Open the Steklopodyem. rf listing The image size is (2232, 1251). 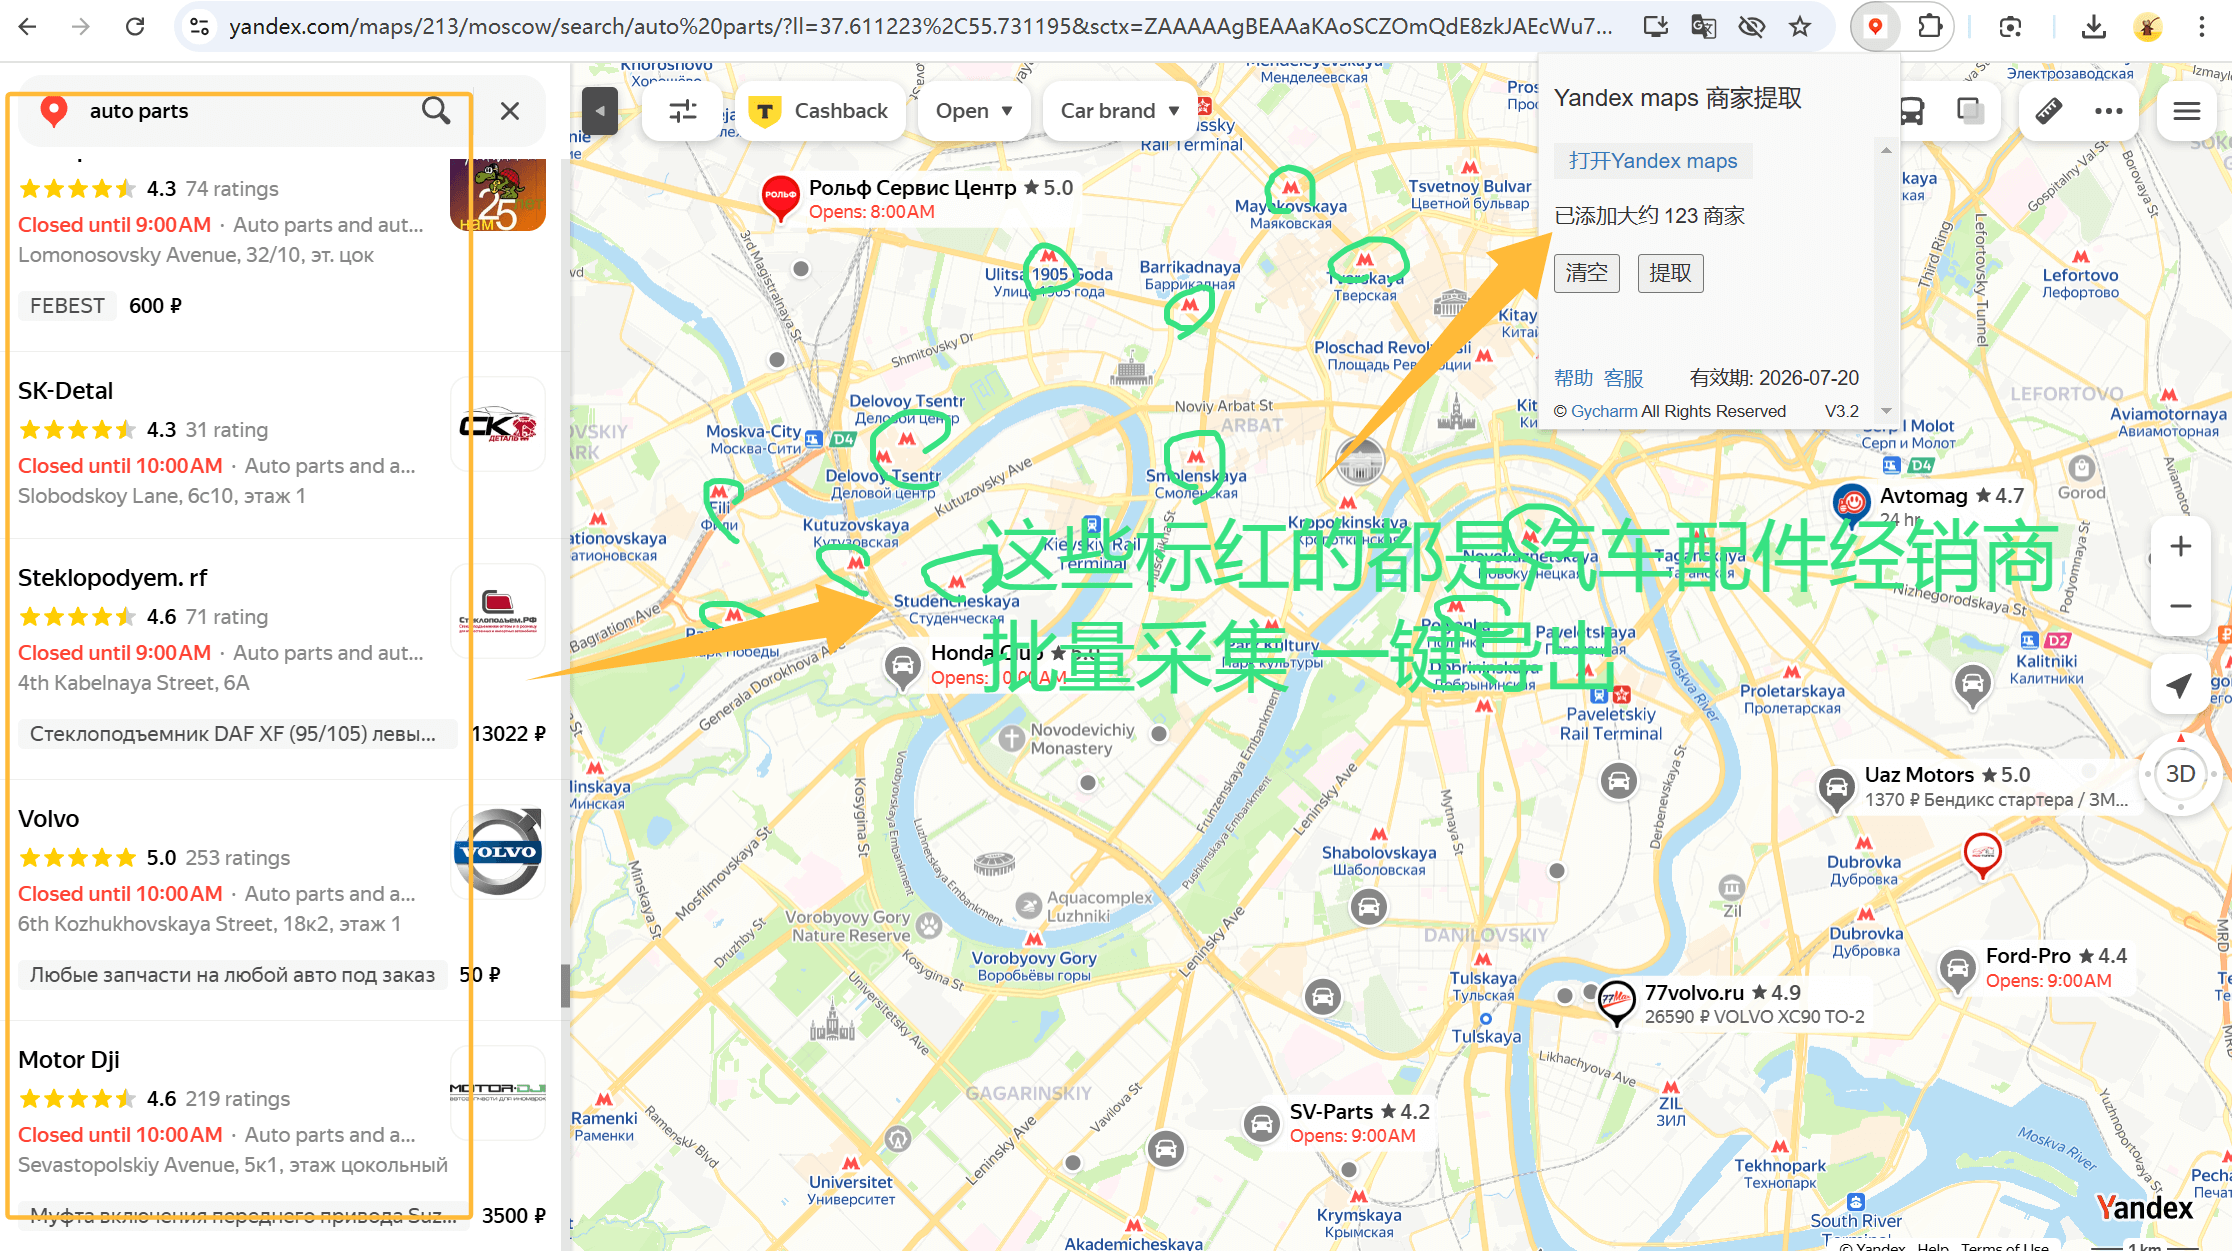[113, 578]
